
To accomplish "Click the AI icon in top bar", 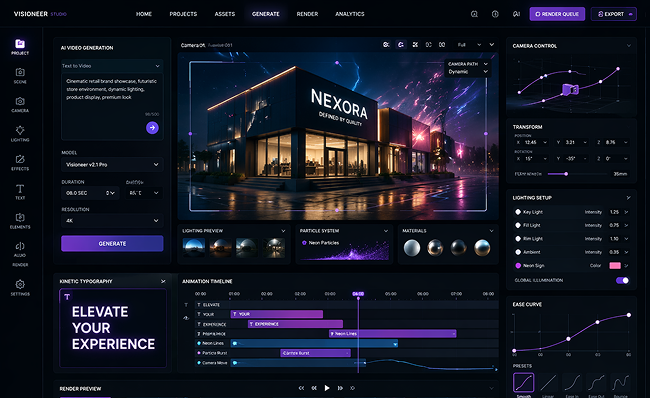I will pyautogui.click(x=516, y=14).
